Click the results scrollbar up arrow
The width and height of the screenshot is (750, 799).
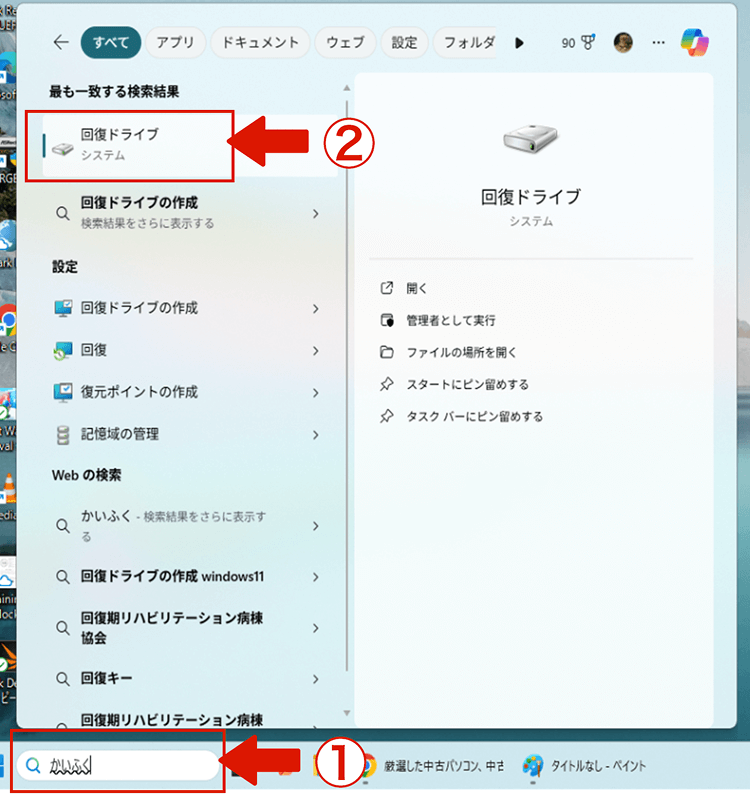tap(346, 88)
